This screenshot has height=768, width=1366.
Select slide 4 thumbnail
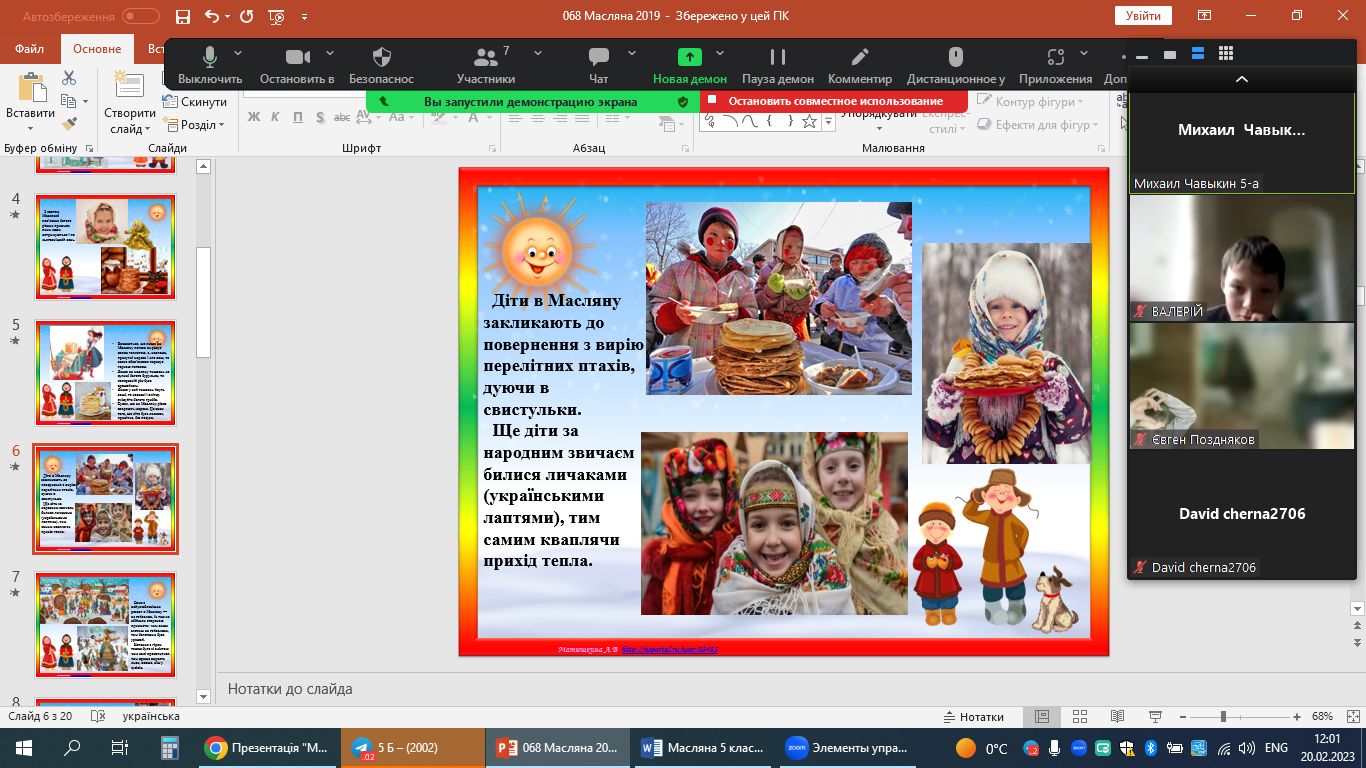[106, 247]
